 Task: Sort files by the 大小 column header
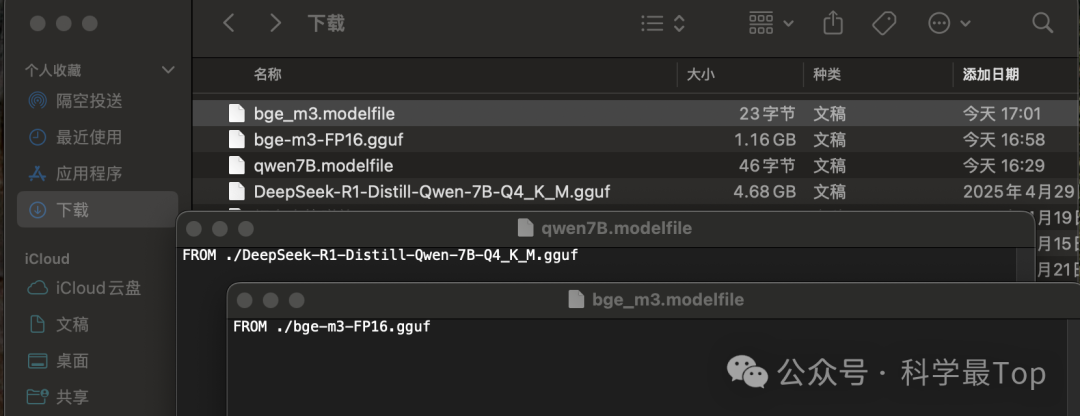coord(700,74)
